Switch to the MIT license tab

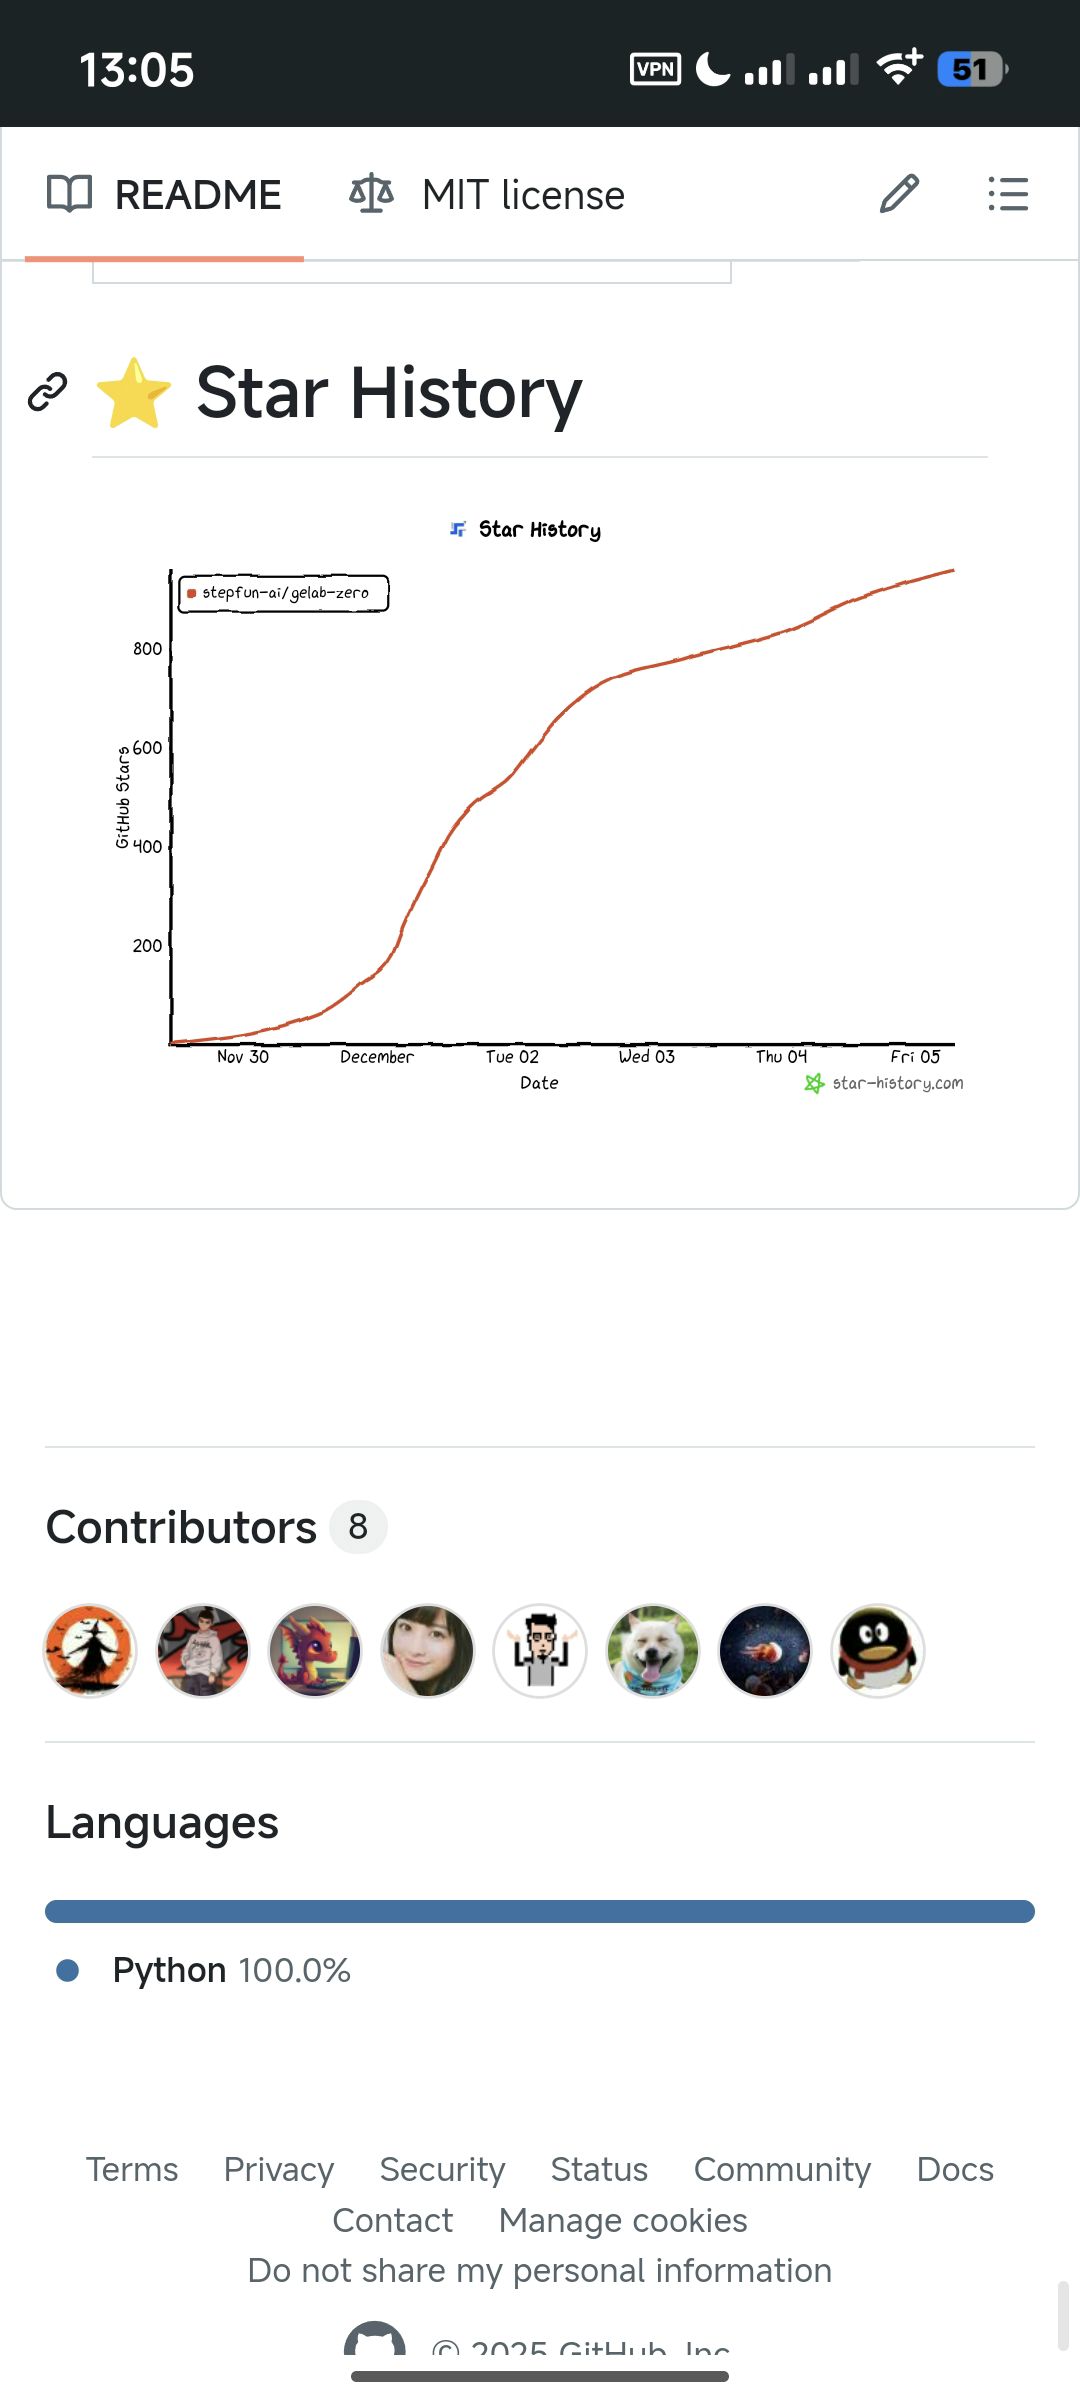click(x=487, y=194)
